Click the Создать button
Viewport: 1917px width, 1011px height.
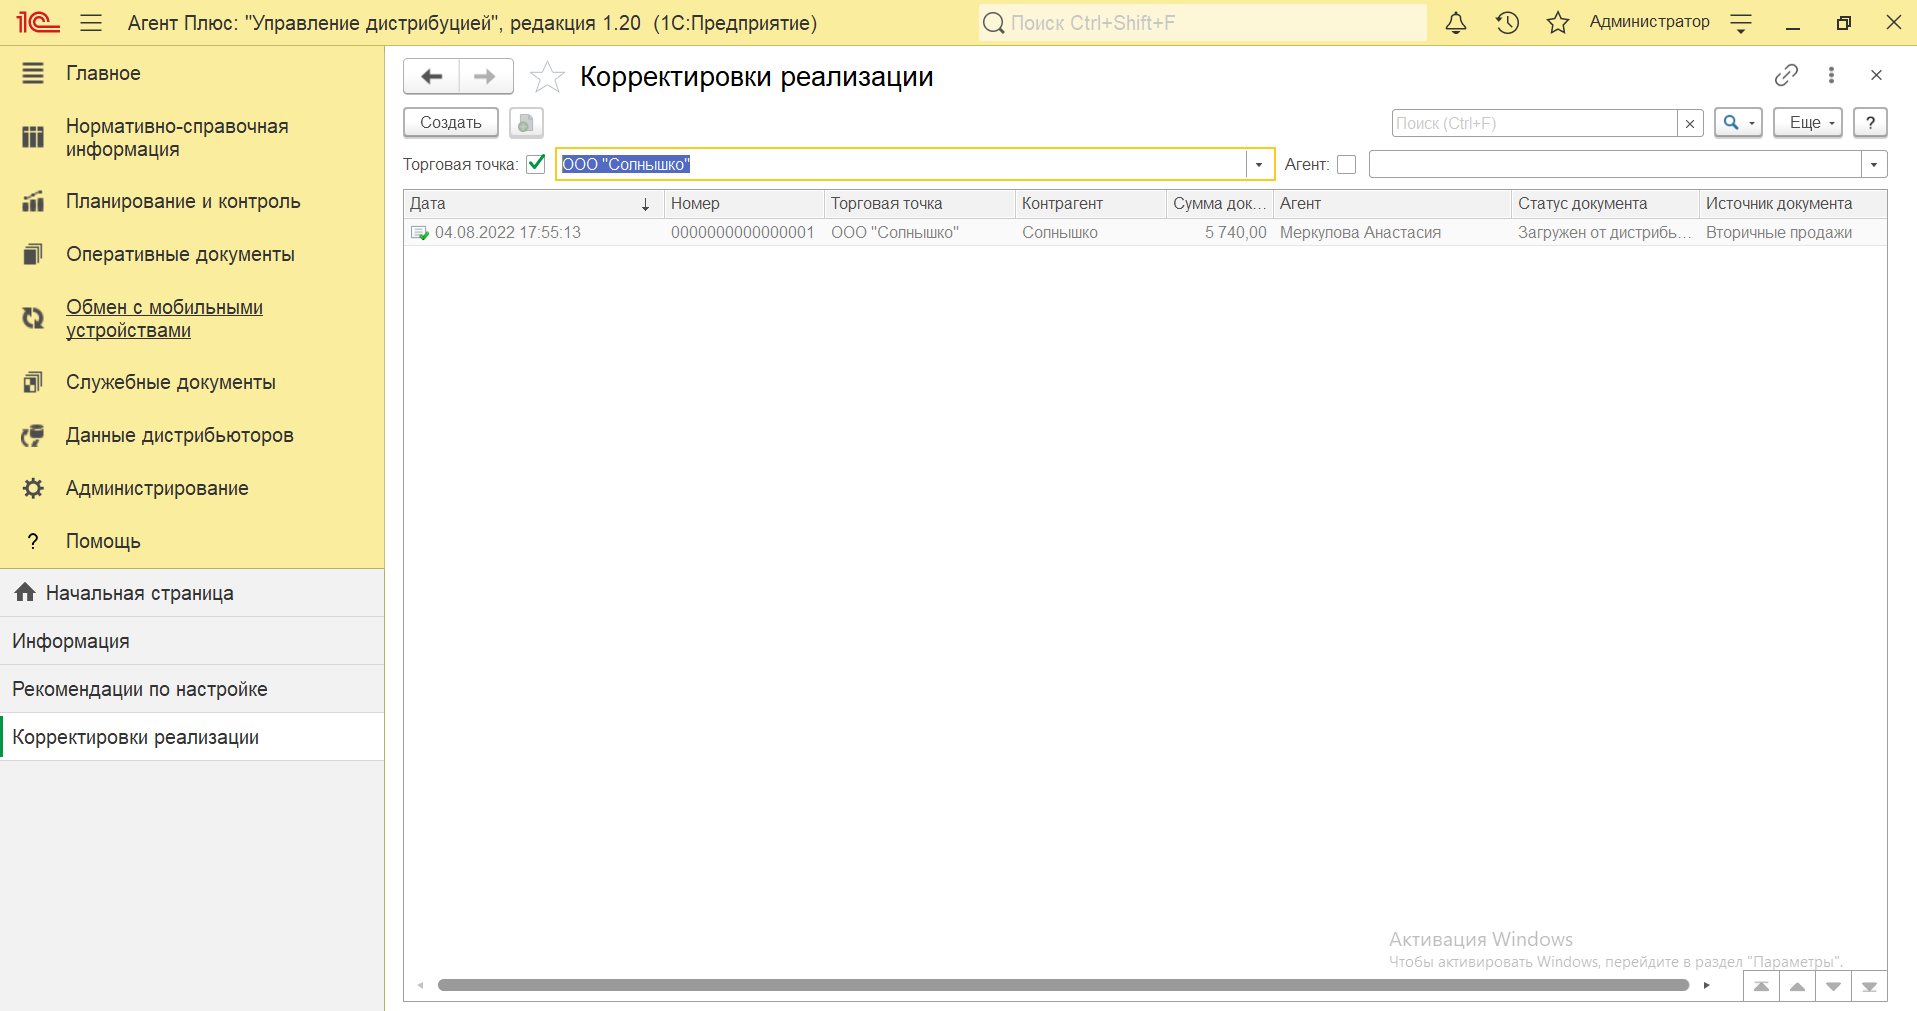[451, 123]
